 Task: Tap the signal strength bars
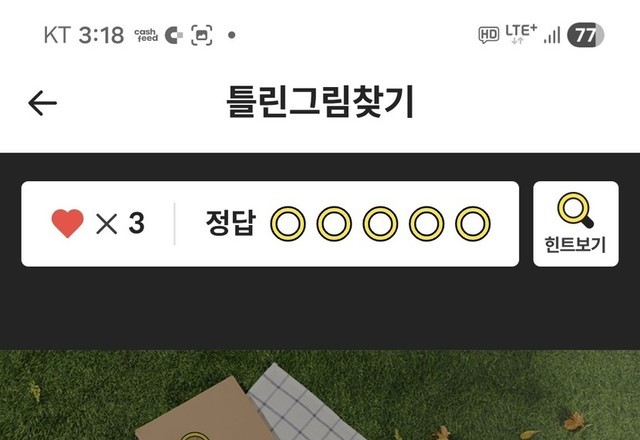[552, 35]
